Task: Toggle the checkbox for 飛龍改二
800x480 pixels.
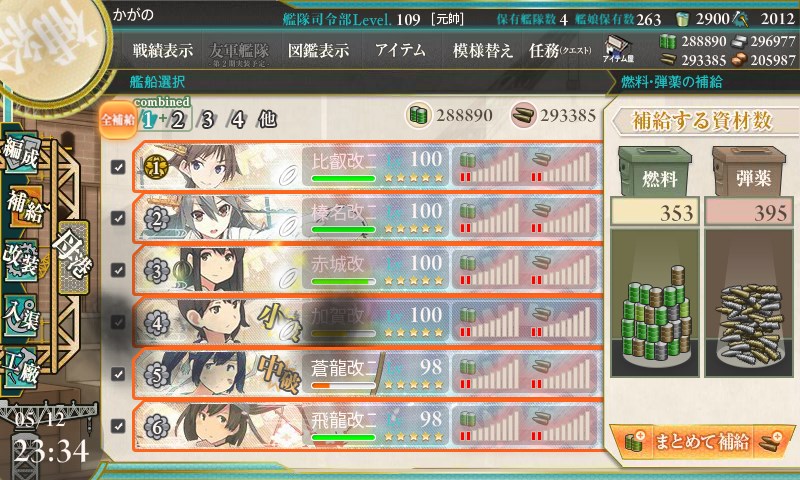Action: click(118, 425)
